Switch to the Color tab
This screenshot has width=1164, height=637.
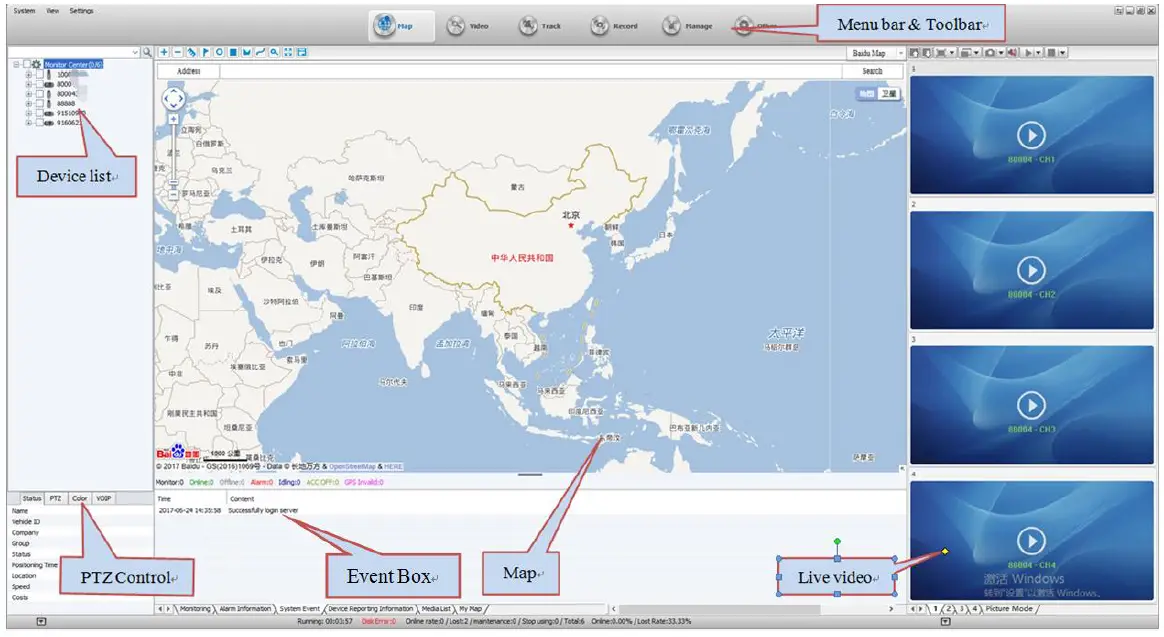pos(79,498)
